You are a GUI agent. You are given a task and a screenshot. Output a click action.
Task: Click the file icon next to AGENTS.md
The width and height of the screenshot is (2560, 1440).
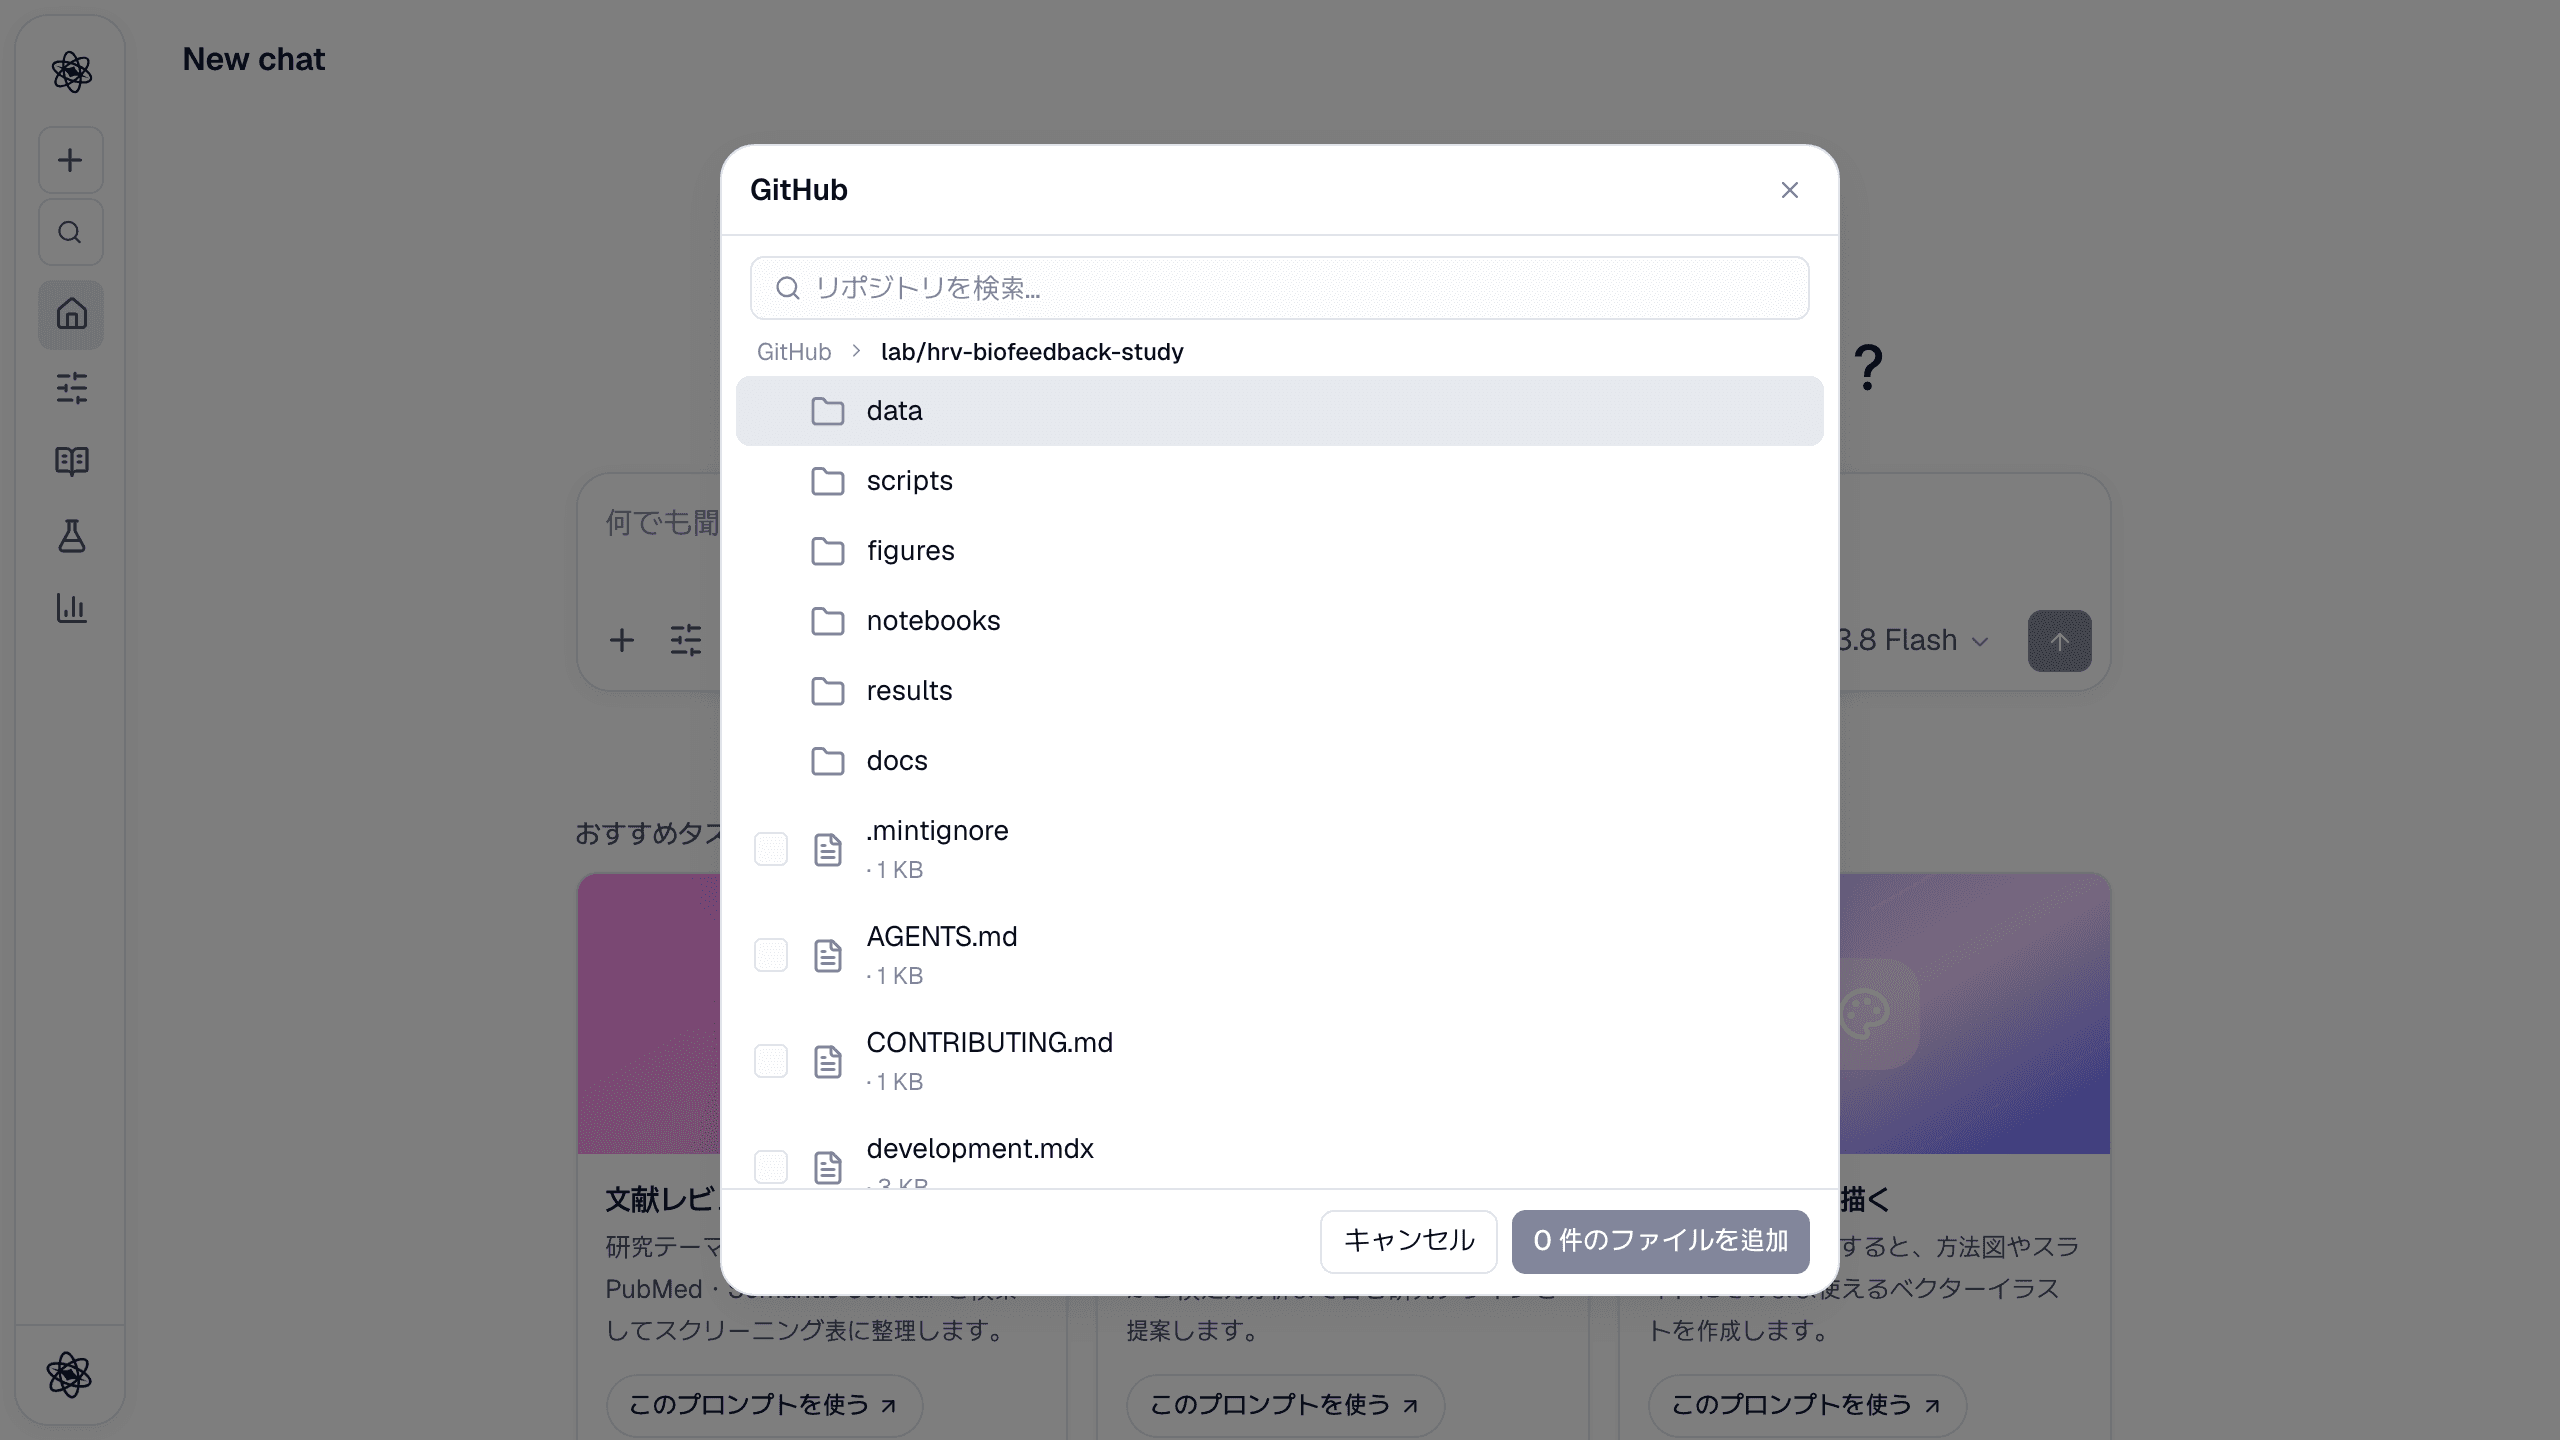click(828, 955)
